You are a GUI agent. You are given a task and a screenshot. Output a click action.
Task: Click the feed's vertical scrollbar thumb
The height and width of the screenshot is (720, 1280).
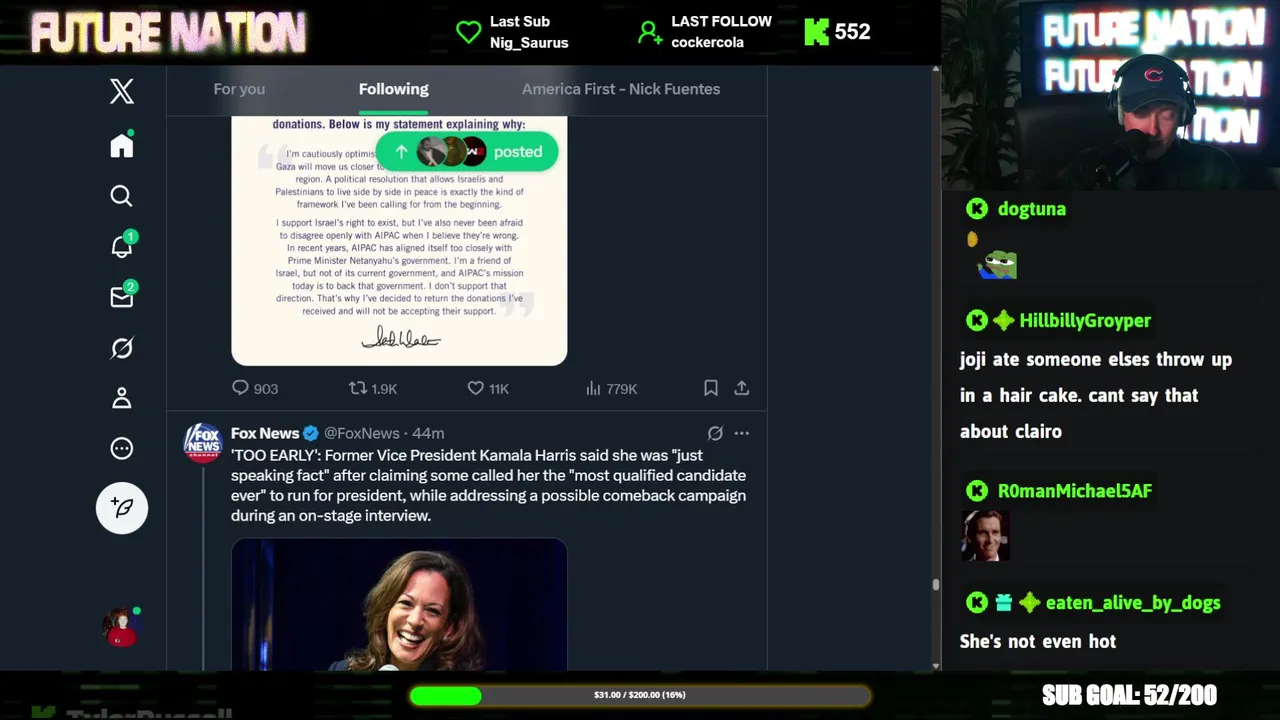936,585
